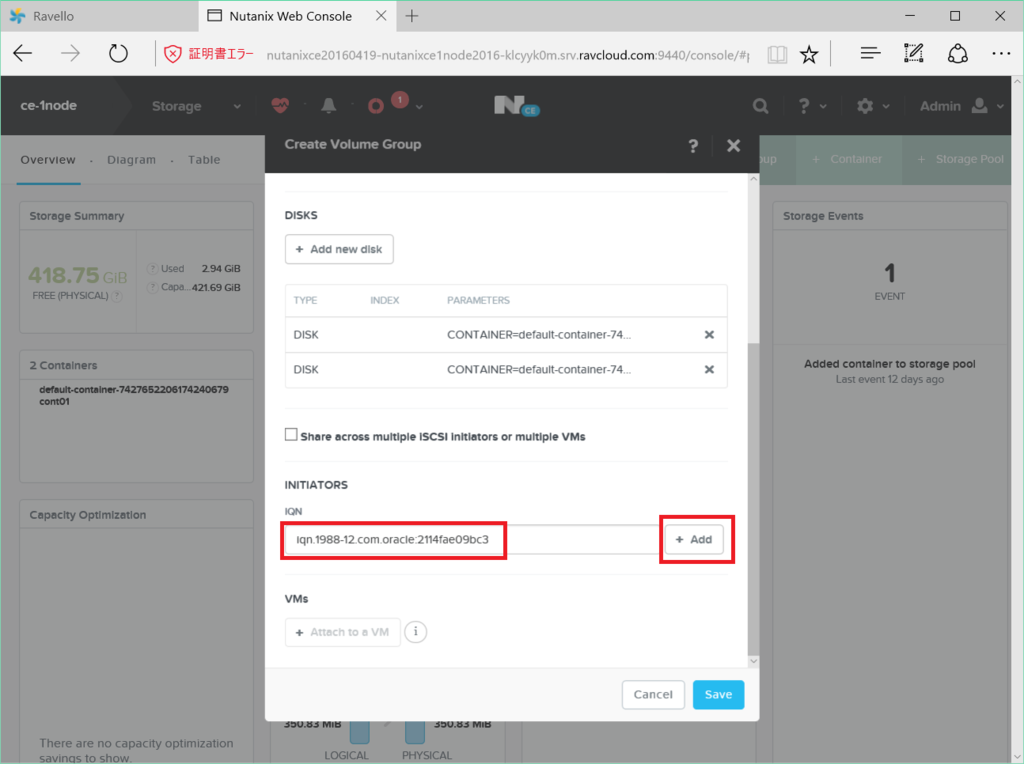Click the INDEX column header
This screenshot has height=764, width=1024.
(385, 300)
